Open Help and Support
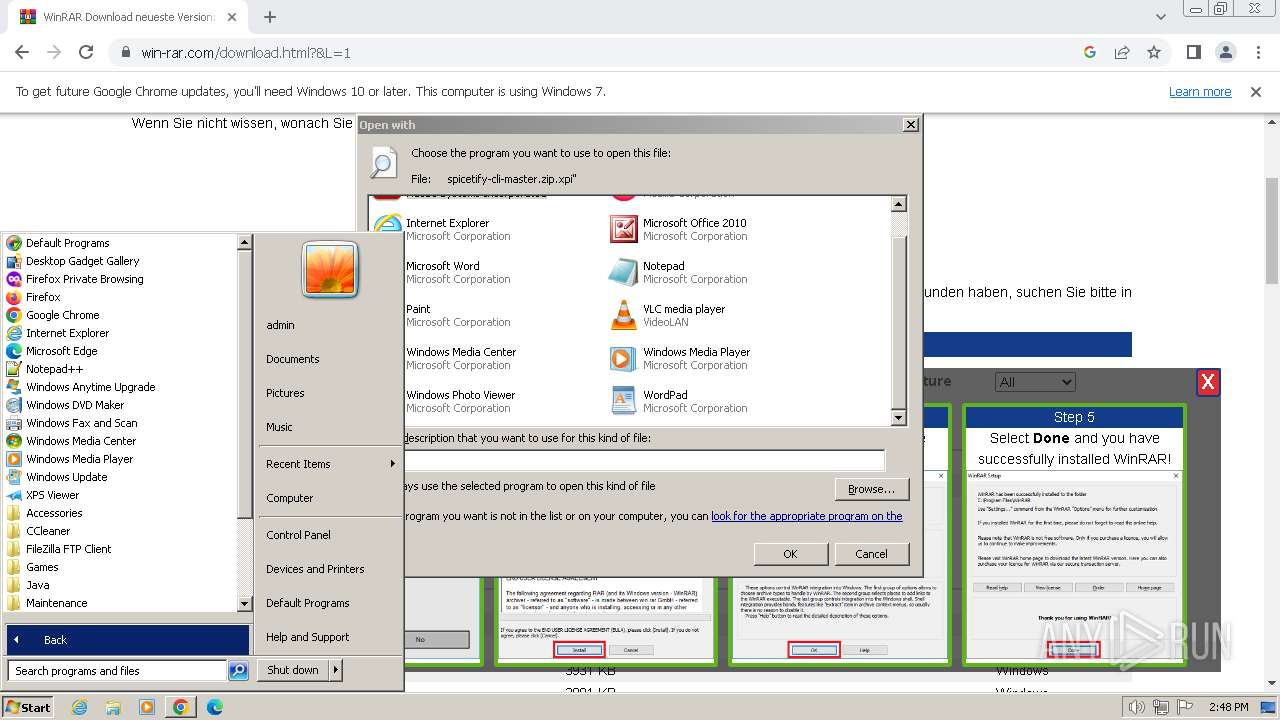The height and width of the screenshot is (720, 1280). pos(307,637)
